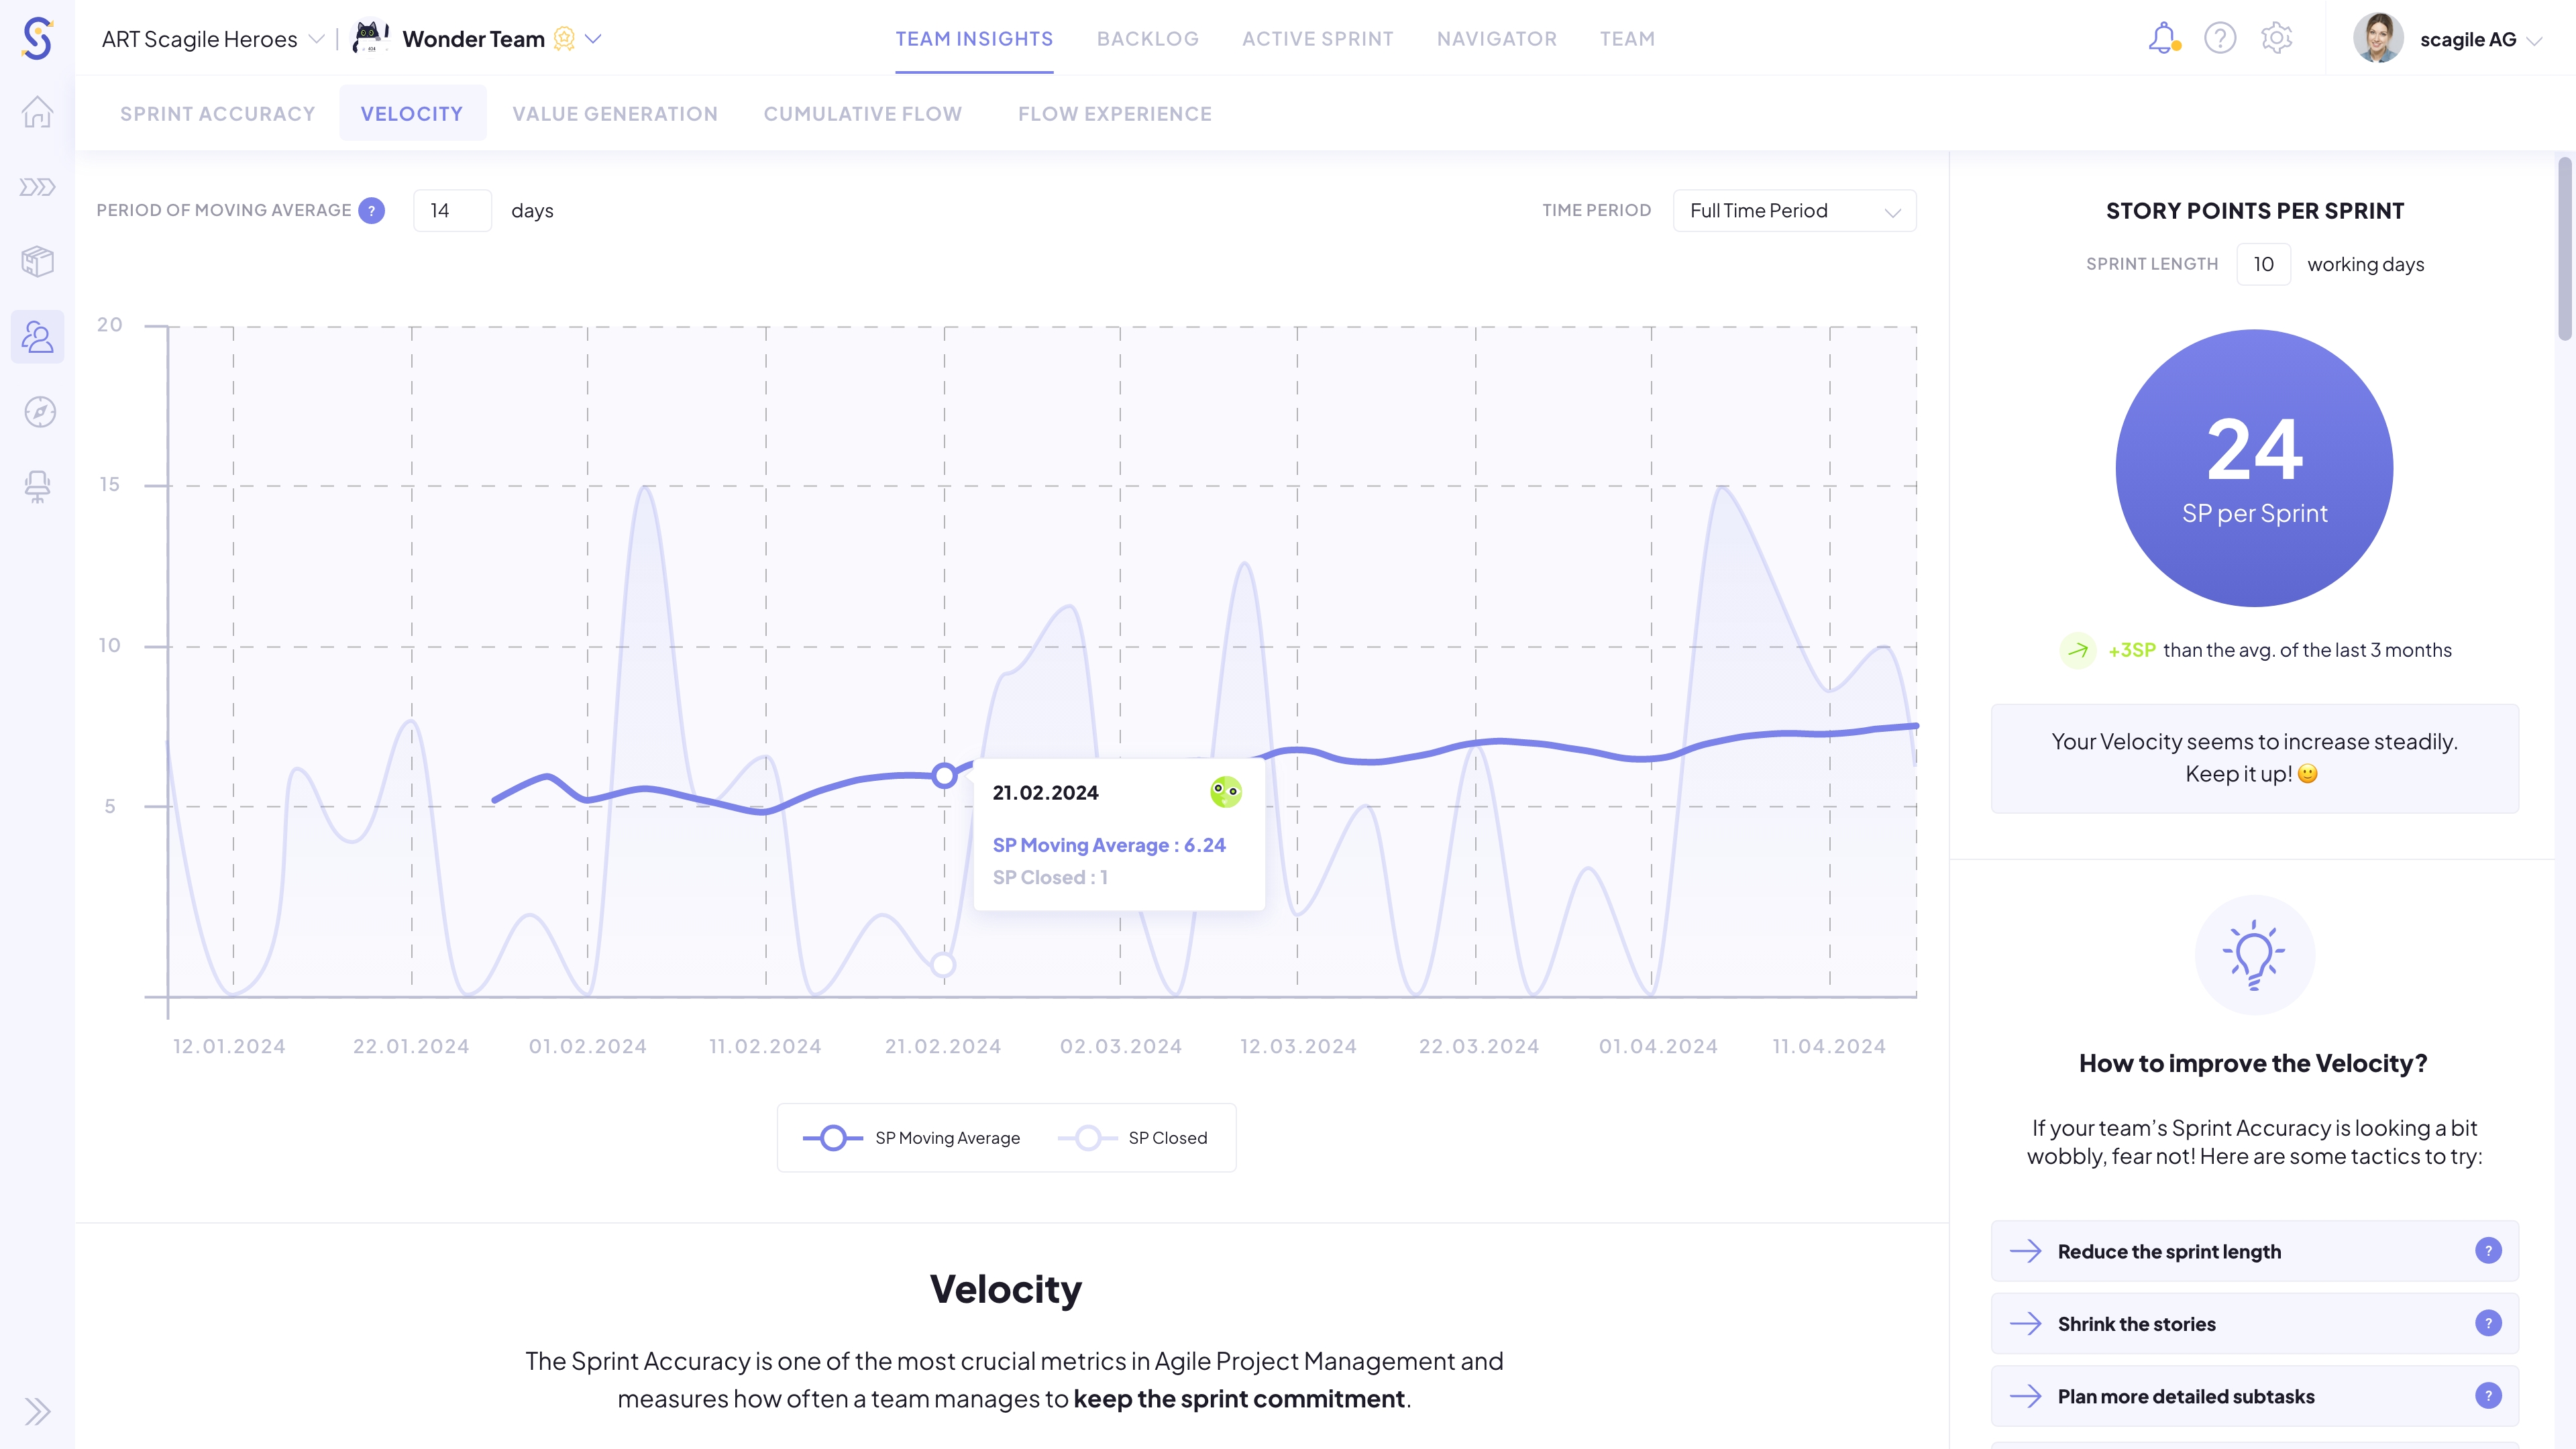The height and width of the screenshot is (1449, 2576).
Task: Open notifications via the bell icon
Action: (x=2163, y=38)
